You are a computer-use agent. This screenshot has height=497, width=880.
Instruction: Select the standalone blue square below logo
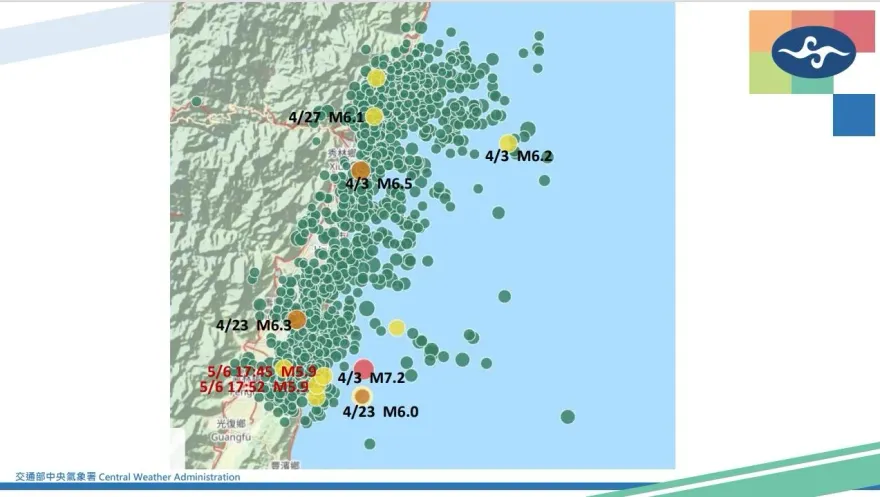[x=853, y=115]
